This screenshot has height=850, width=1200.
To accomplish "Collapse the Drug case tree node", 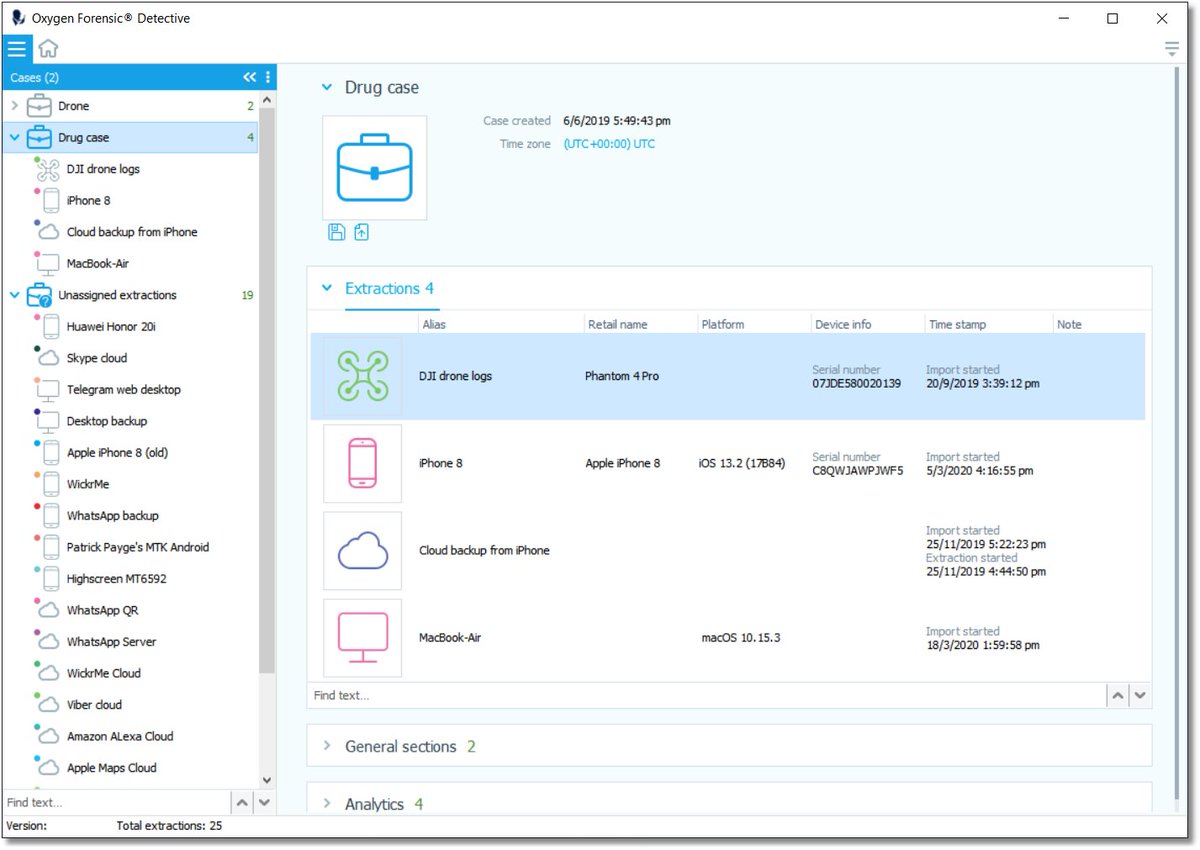I will click(x=14, y=137).
